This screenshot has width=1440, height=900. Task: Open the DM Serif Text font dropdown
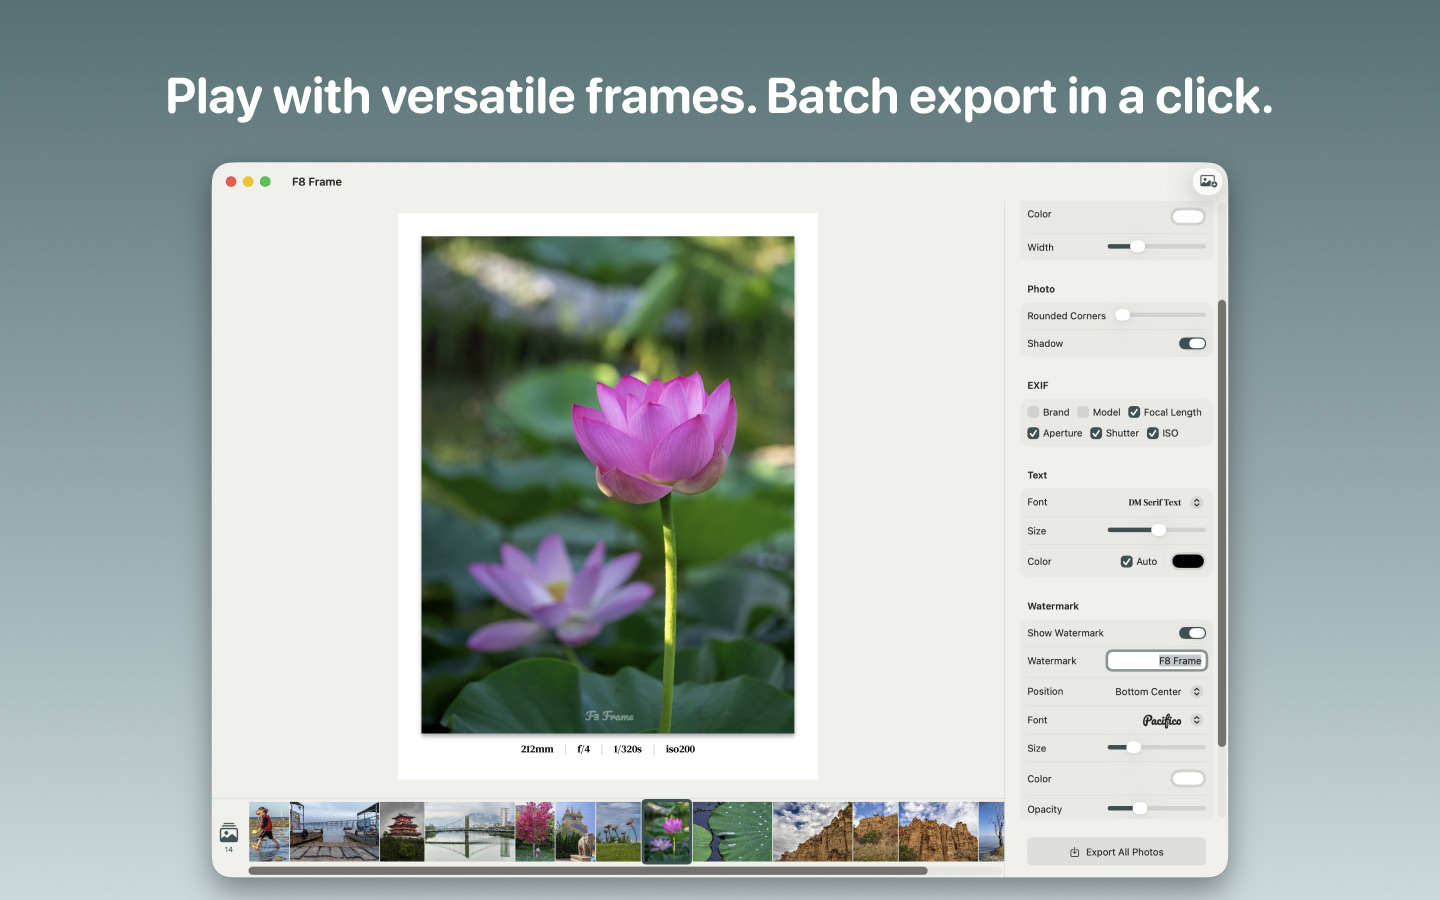click(1164, 503)
